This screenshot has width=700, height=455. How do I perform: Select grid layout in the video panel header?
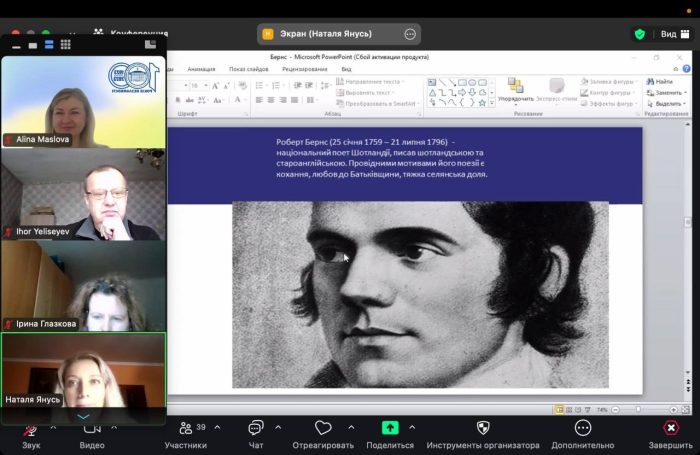[x=65, y=45]
